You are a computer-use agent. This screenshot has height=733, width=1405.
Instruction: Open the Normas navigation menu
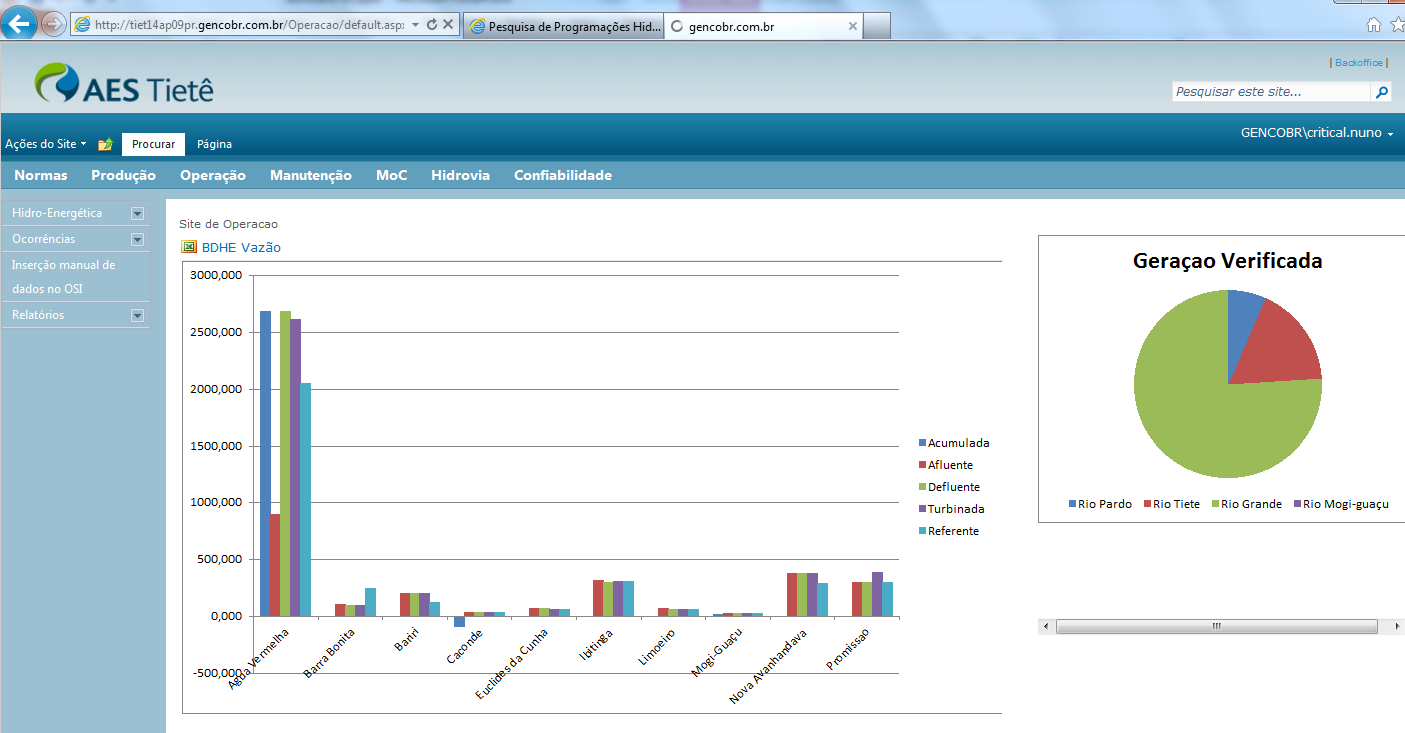[41, 175]
